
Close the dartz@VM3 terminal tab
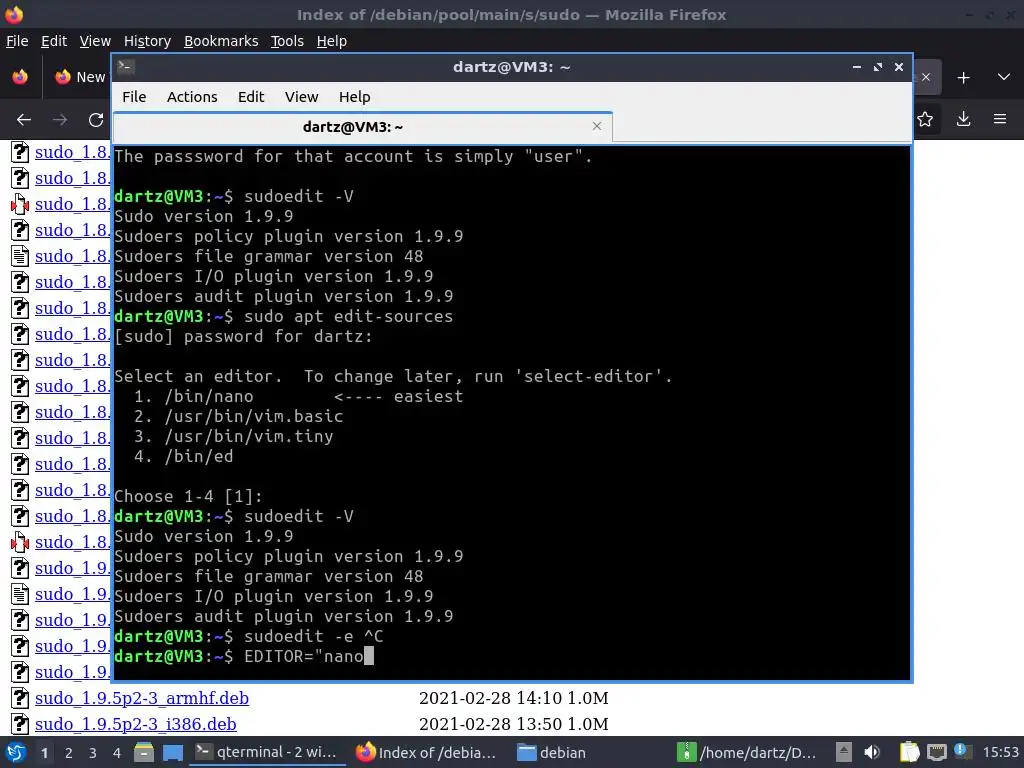pos(596,126)
